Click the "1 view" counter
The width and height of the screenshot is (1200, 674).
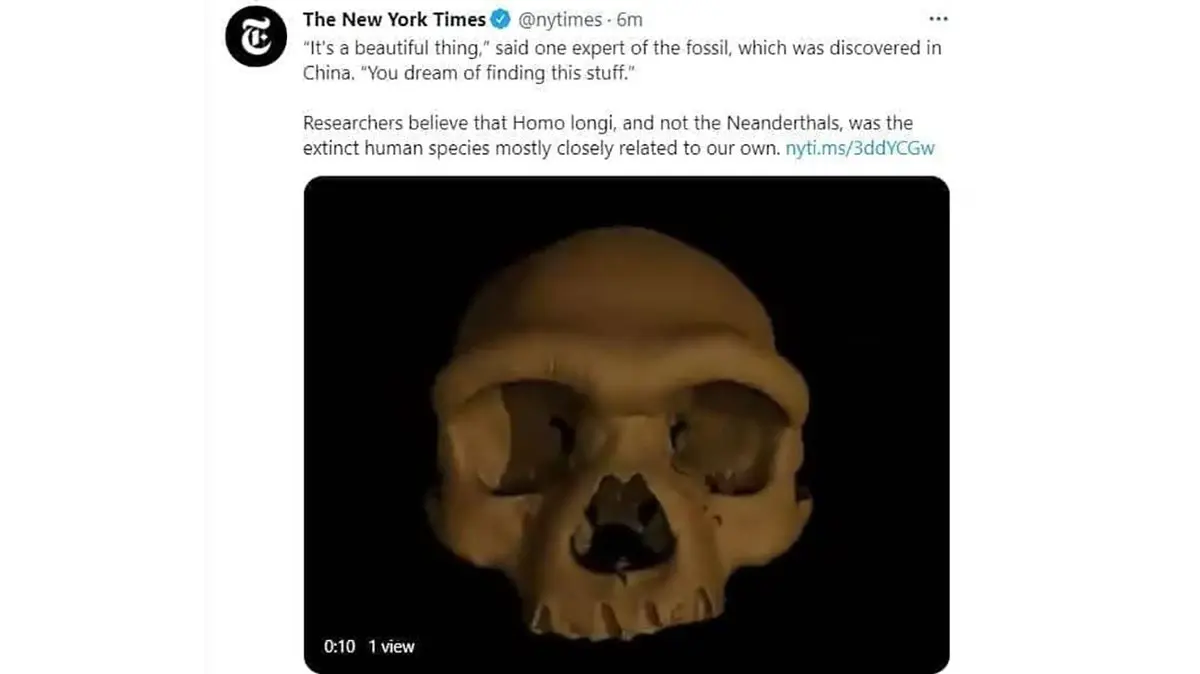tap(391, 647)
